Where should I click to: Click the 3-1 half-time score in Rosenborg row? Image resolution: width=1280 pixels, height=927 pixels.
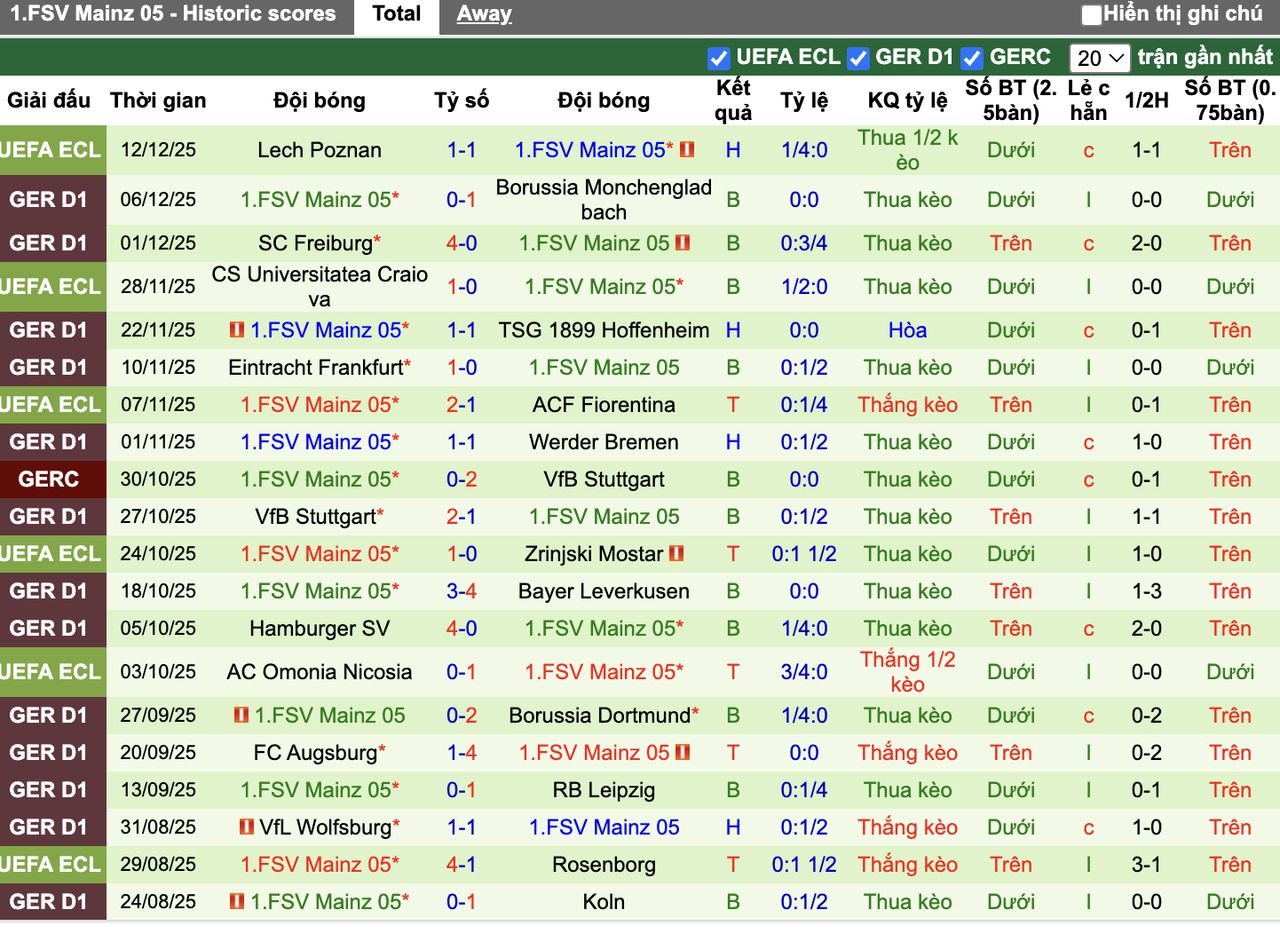[1146, 865]
